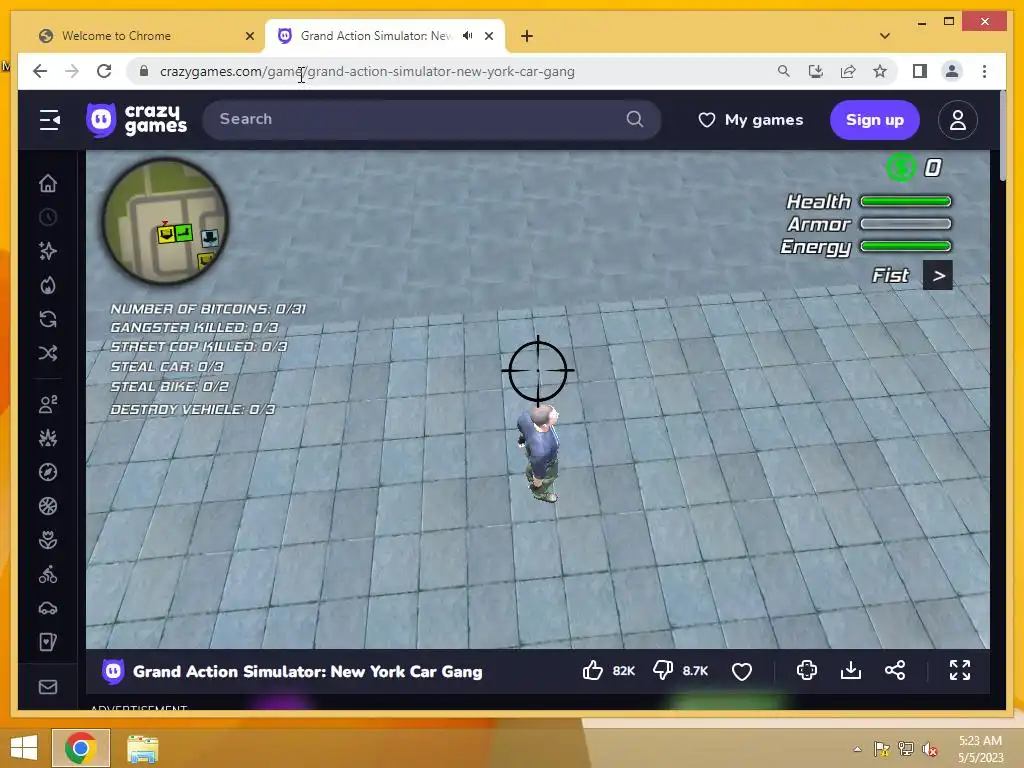Click the CrazyGames logo

click(136, 120)
